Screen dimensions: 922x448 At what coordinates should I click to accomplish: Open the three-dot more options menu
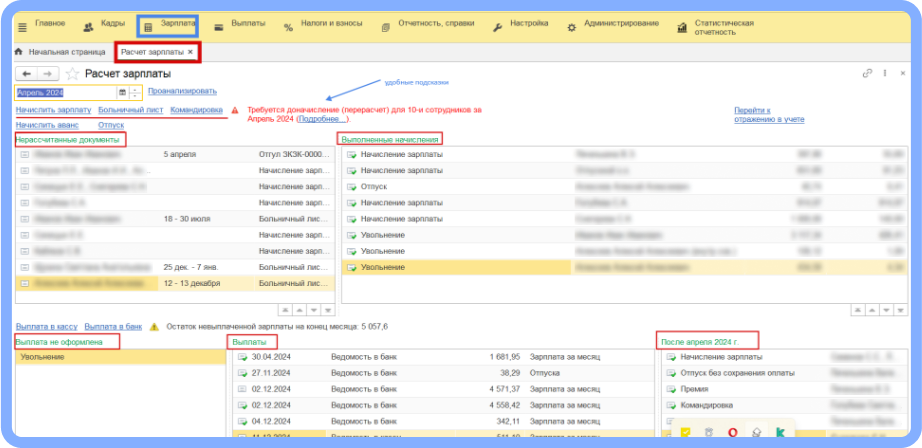pyautogui.click(x=884, y=73)
